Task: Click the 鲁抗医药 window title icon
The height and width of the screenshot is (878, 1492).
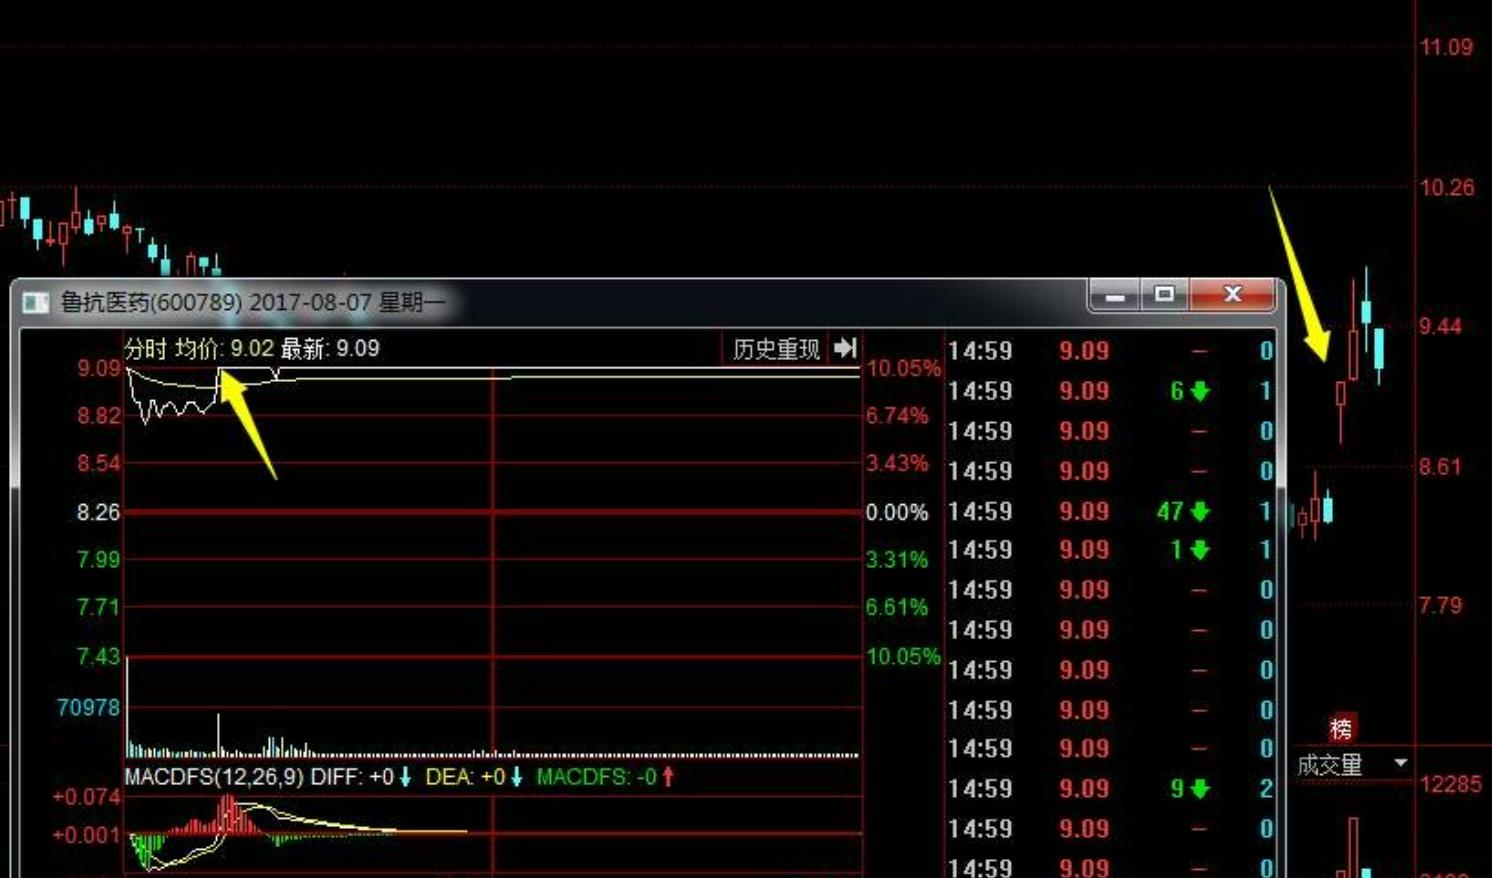Action: [36, 302]
